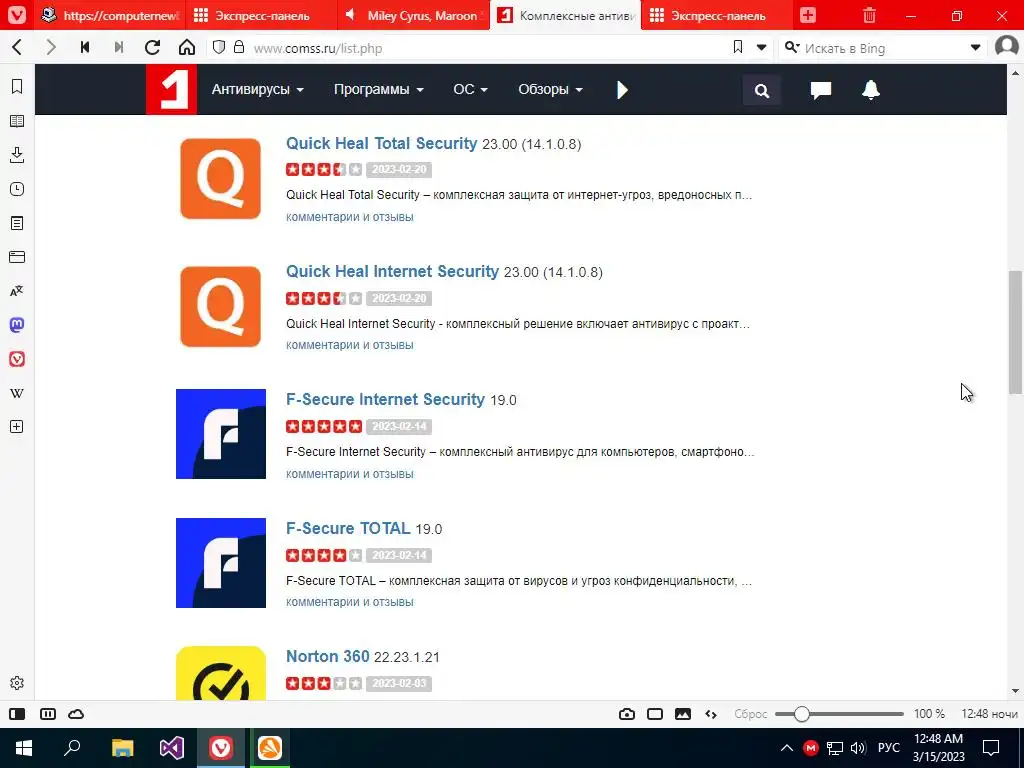
Task: Open the site comments chat icon
Action: click(821, 90)
